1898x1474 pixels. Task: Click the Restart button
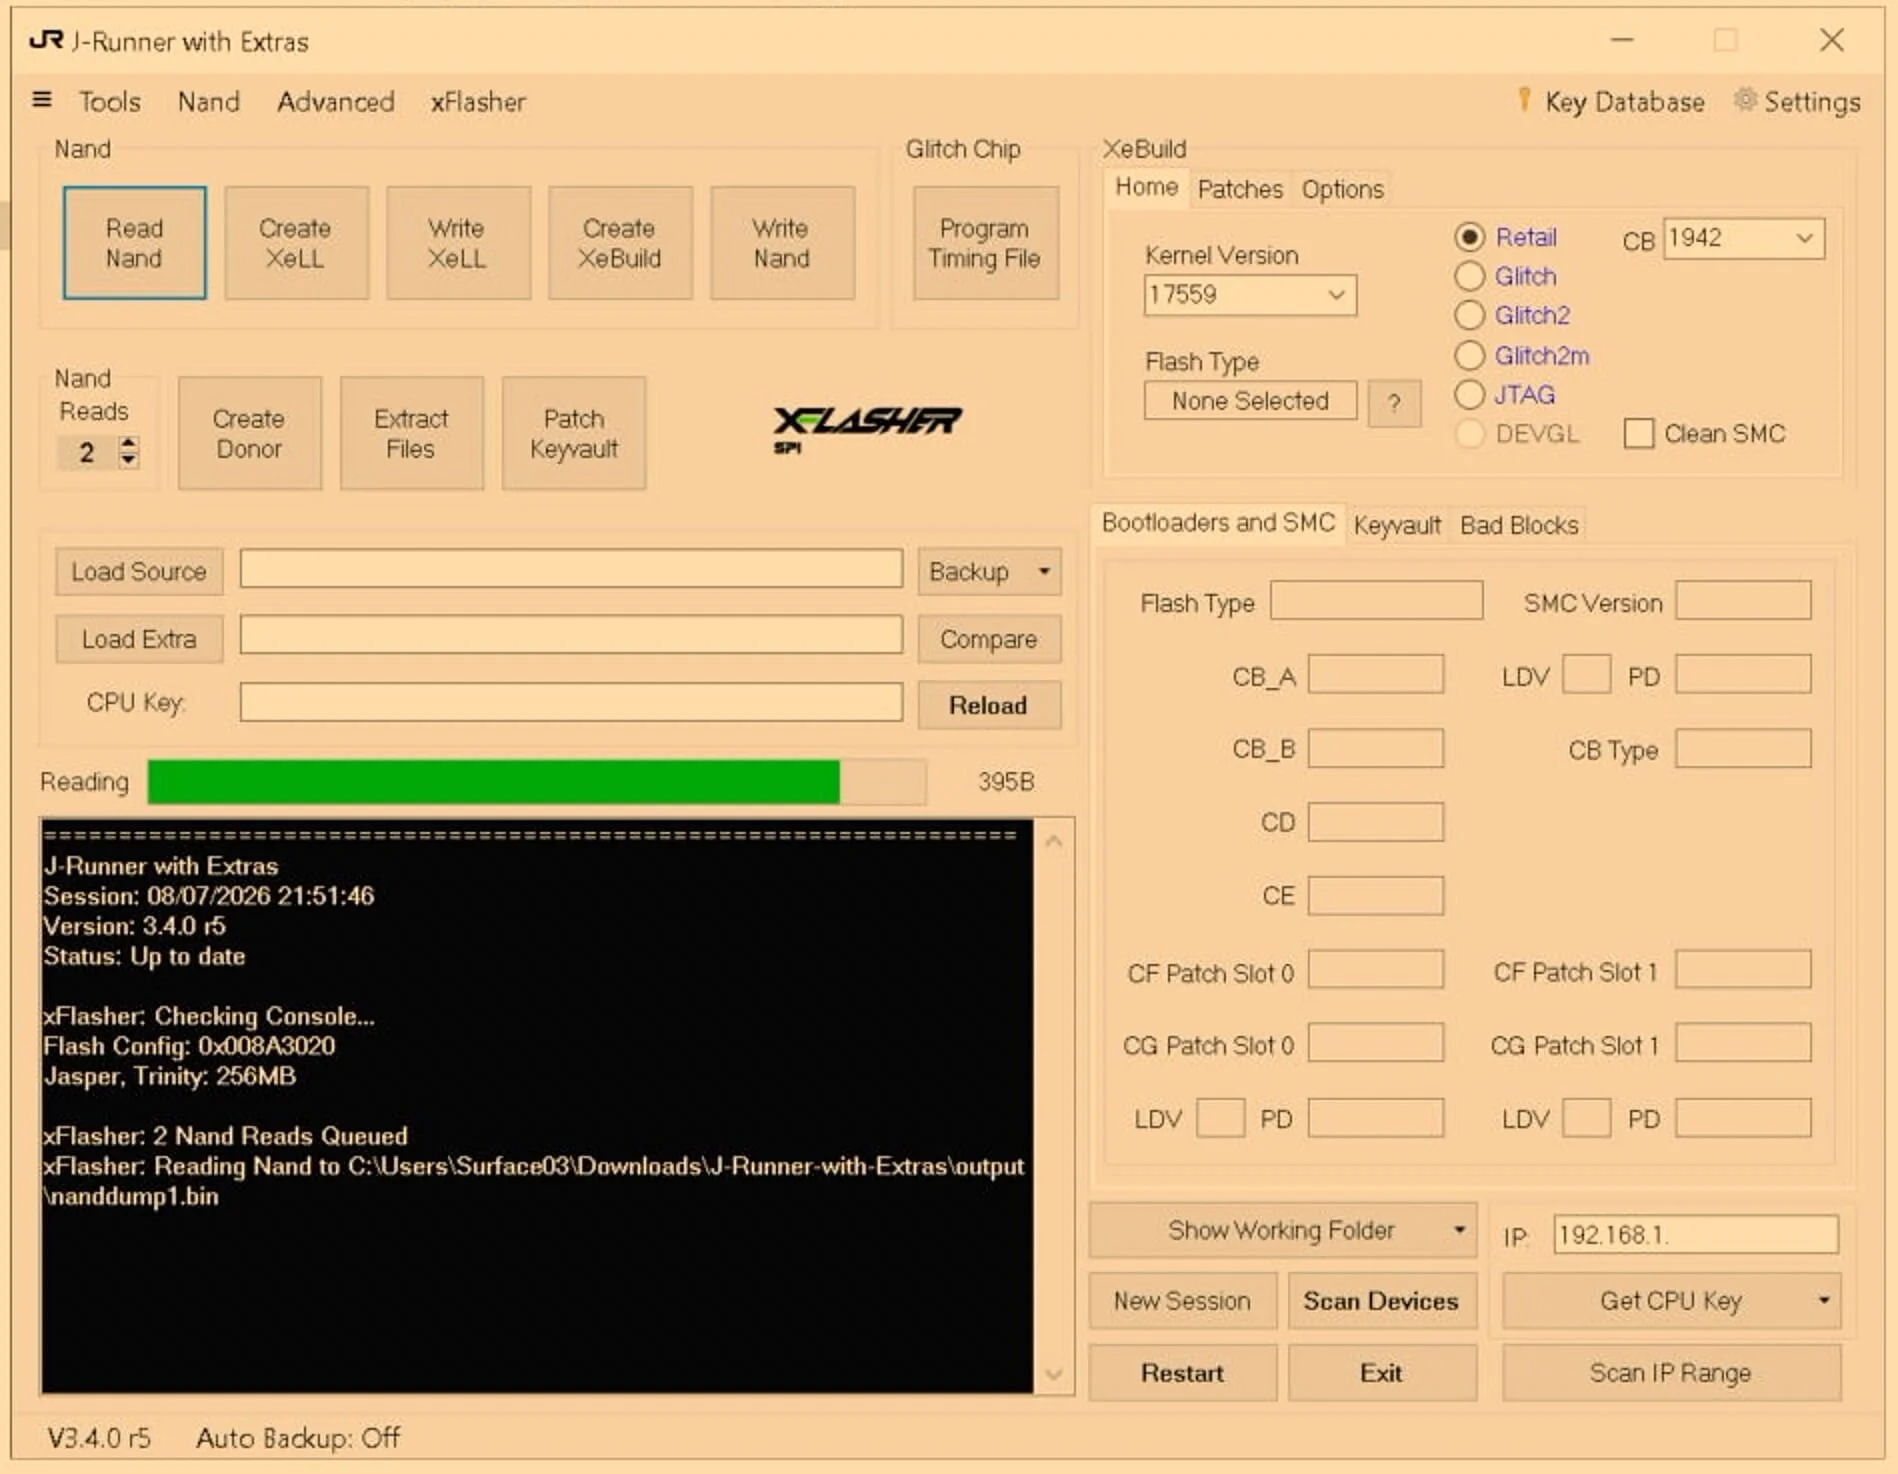coord(1183,1372)
